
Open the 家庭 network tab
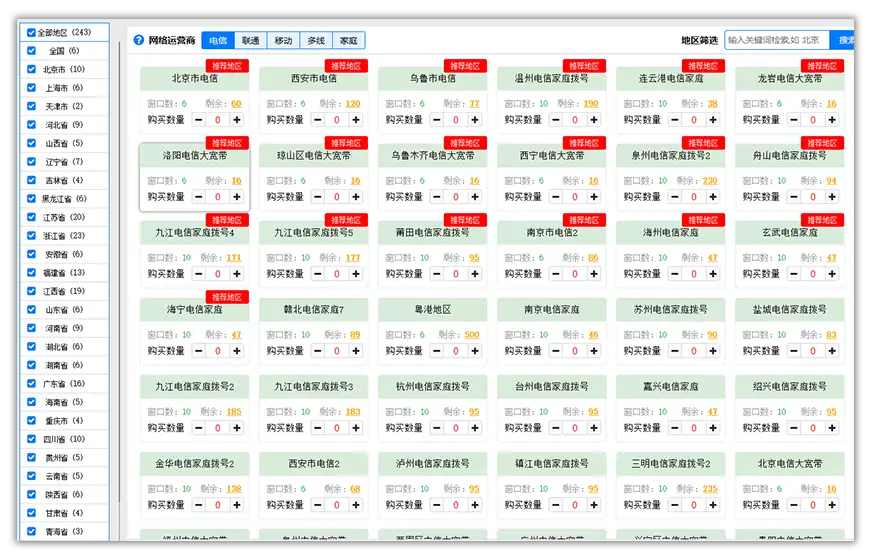(348, 41)
